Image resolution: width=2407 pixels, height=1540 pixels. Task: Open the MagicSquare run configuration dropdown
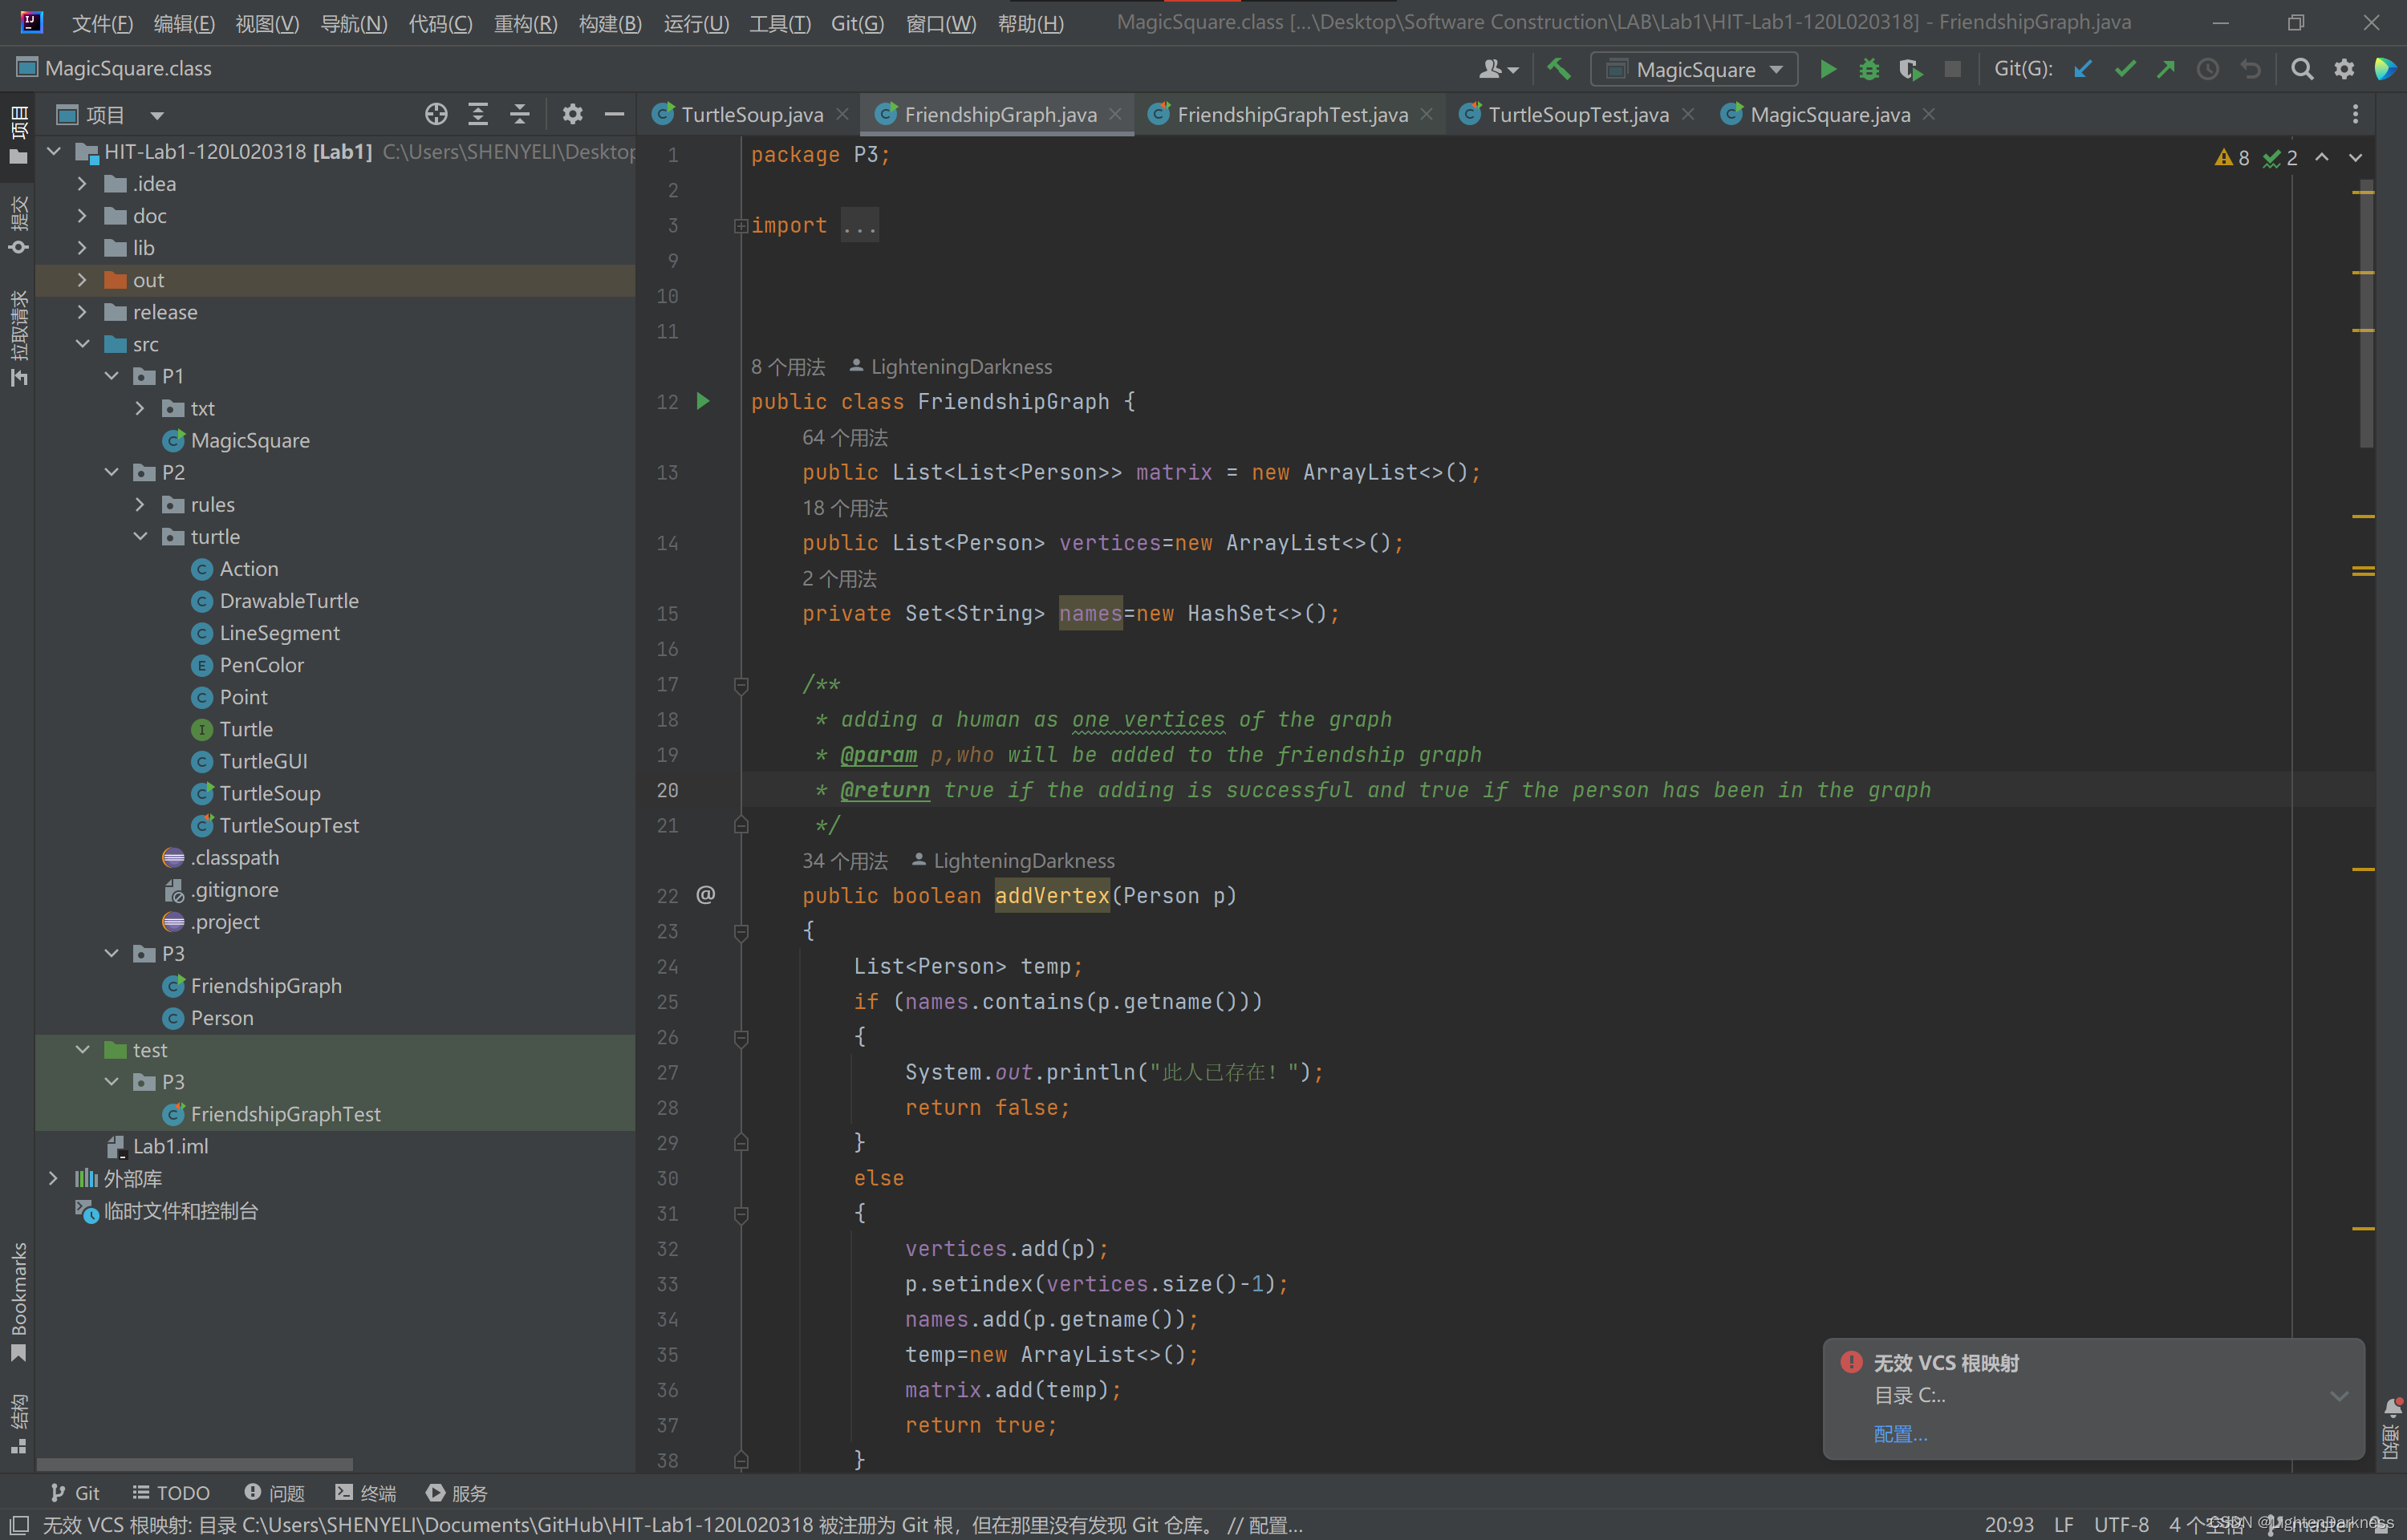coord(1695,69)
